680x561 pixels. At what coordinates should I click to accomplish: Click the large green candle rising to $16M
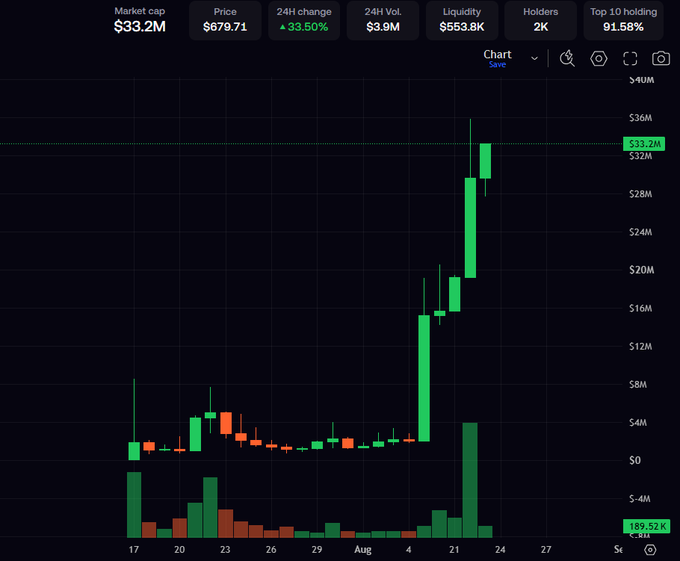click(424, 378)
